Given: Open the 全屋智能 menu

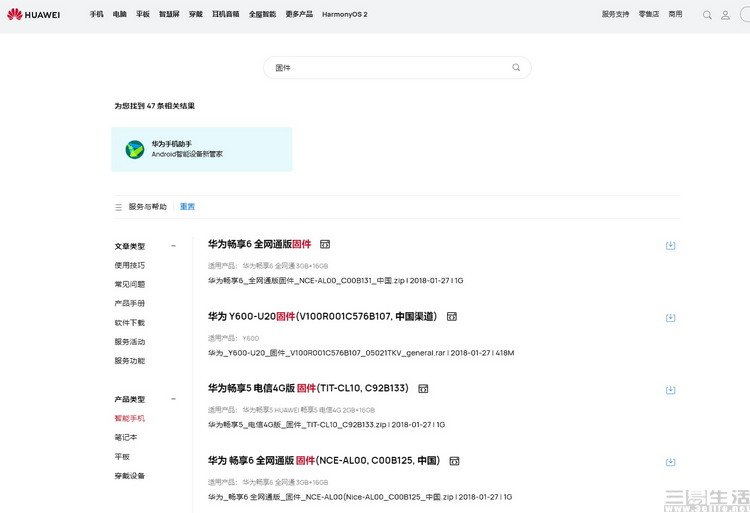Looking at the screenshot, I should [x=262, y=14].
